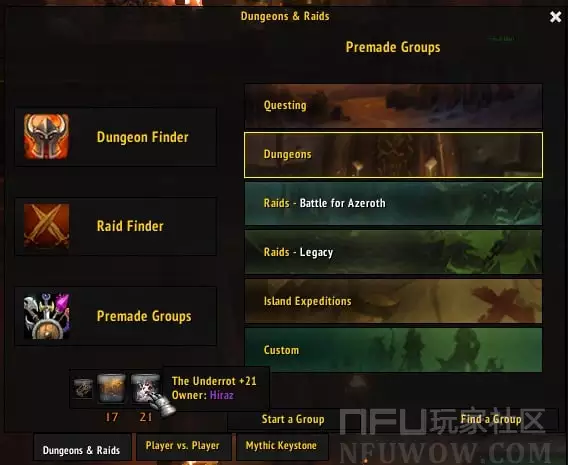This screenshot has width=568, height=465.
Task: Click the Dungeon Finder helmet icon
Action: click(46, 137)
